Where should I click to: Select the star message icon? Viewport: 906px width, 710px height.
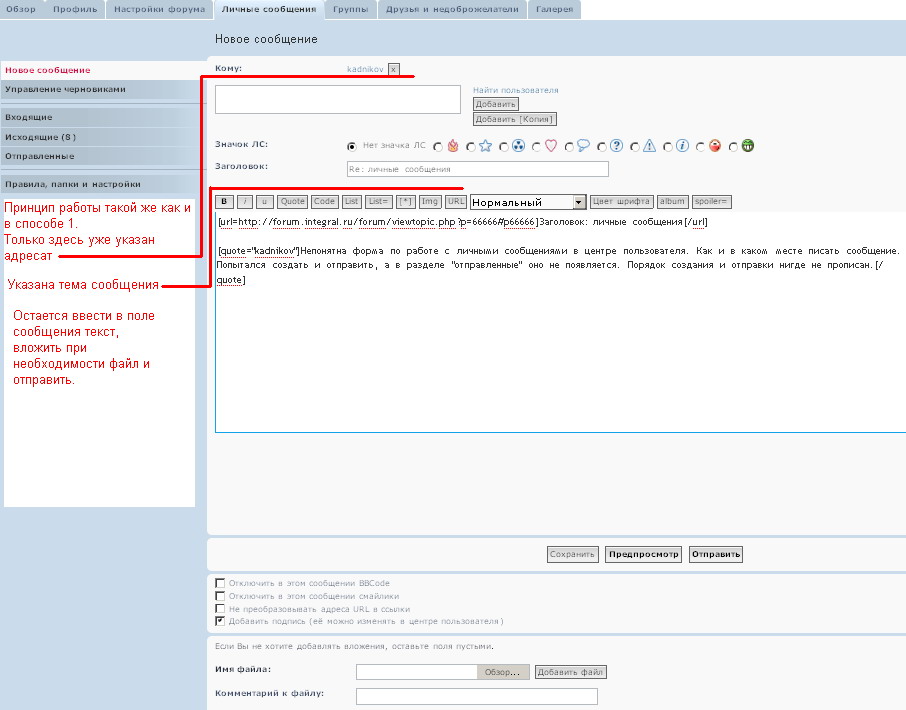point(471,146)
